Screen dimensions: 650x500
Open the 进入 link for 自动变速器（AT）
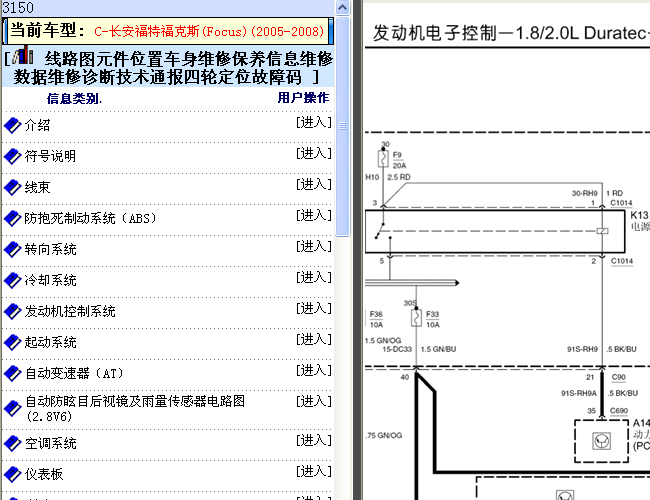314,370
